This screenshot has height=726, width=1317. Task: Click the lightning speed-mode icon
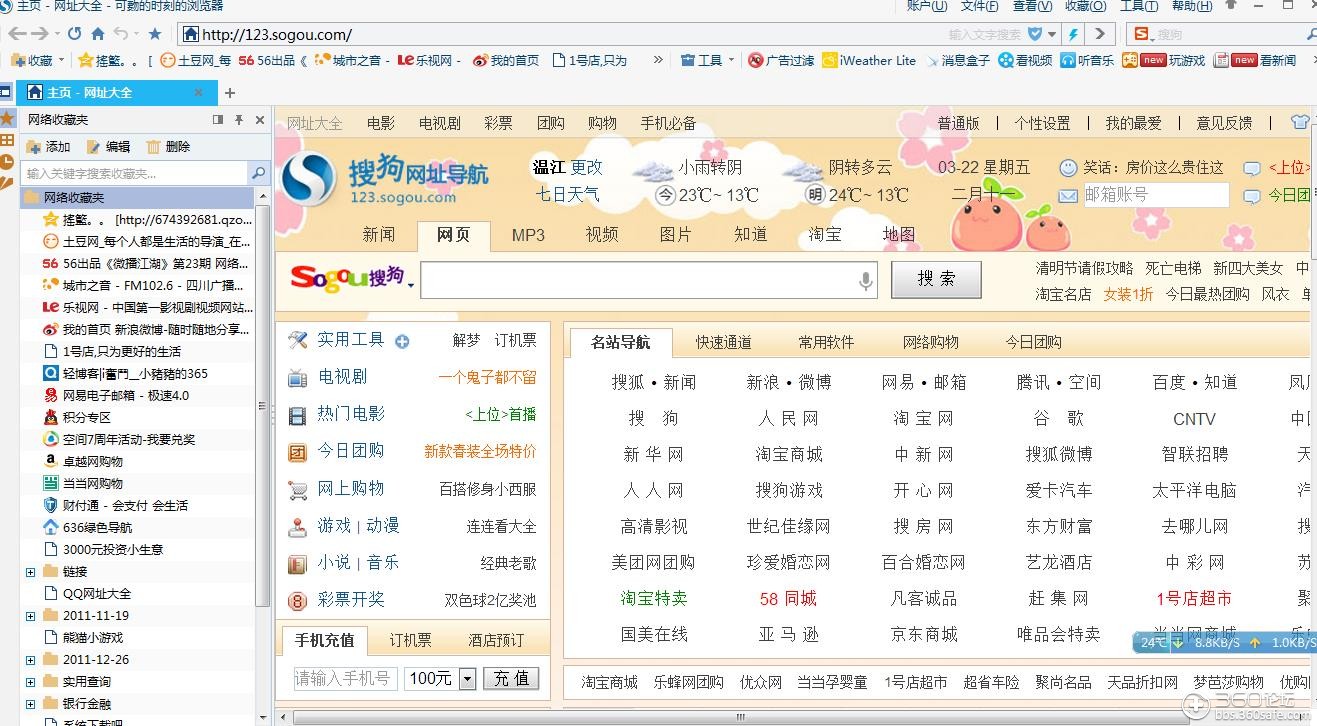tap(1072, 34)
